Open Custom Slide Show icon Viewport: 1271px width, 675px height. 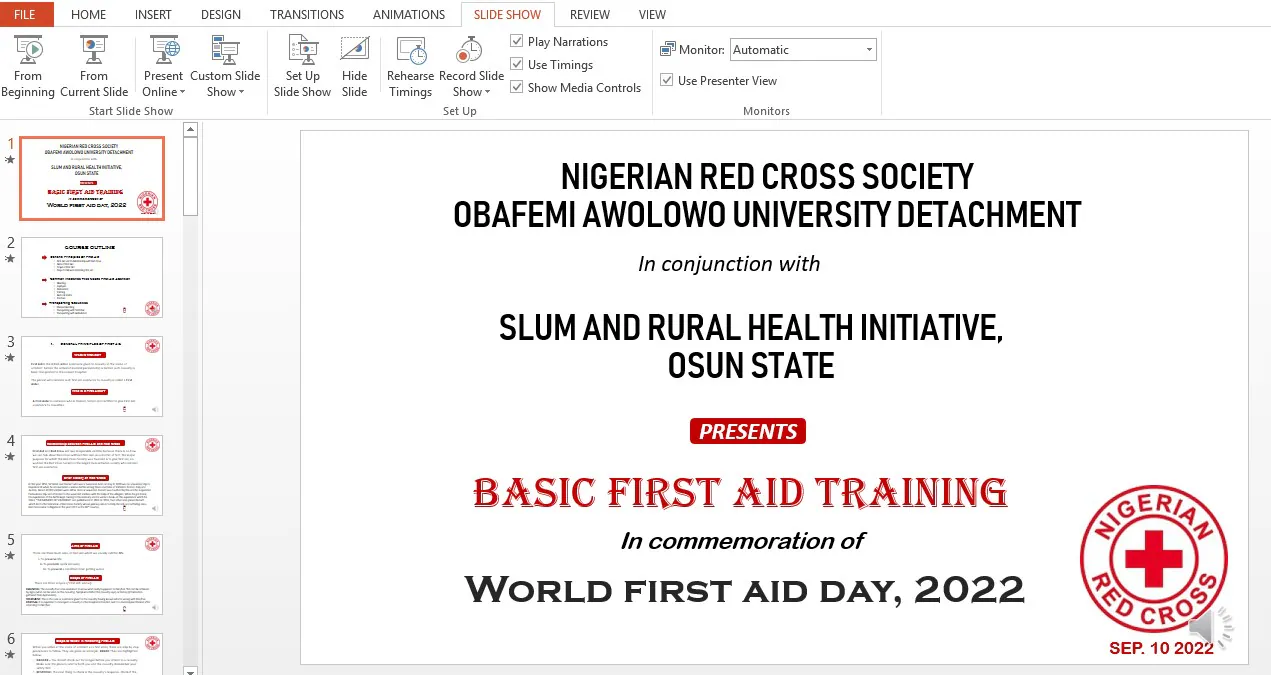pyautogui.click(x=225, y=50)
